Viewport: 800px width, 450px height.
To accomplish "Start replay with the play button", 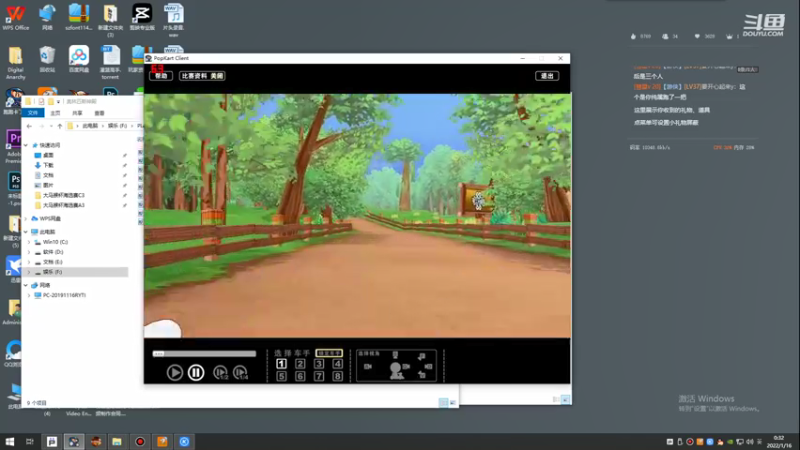I will click(174, 372).
